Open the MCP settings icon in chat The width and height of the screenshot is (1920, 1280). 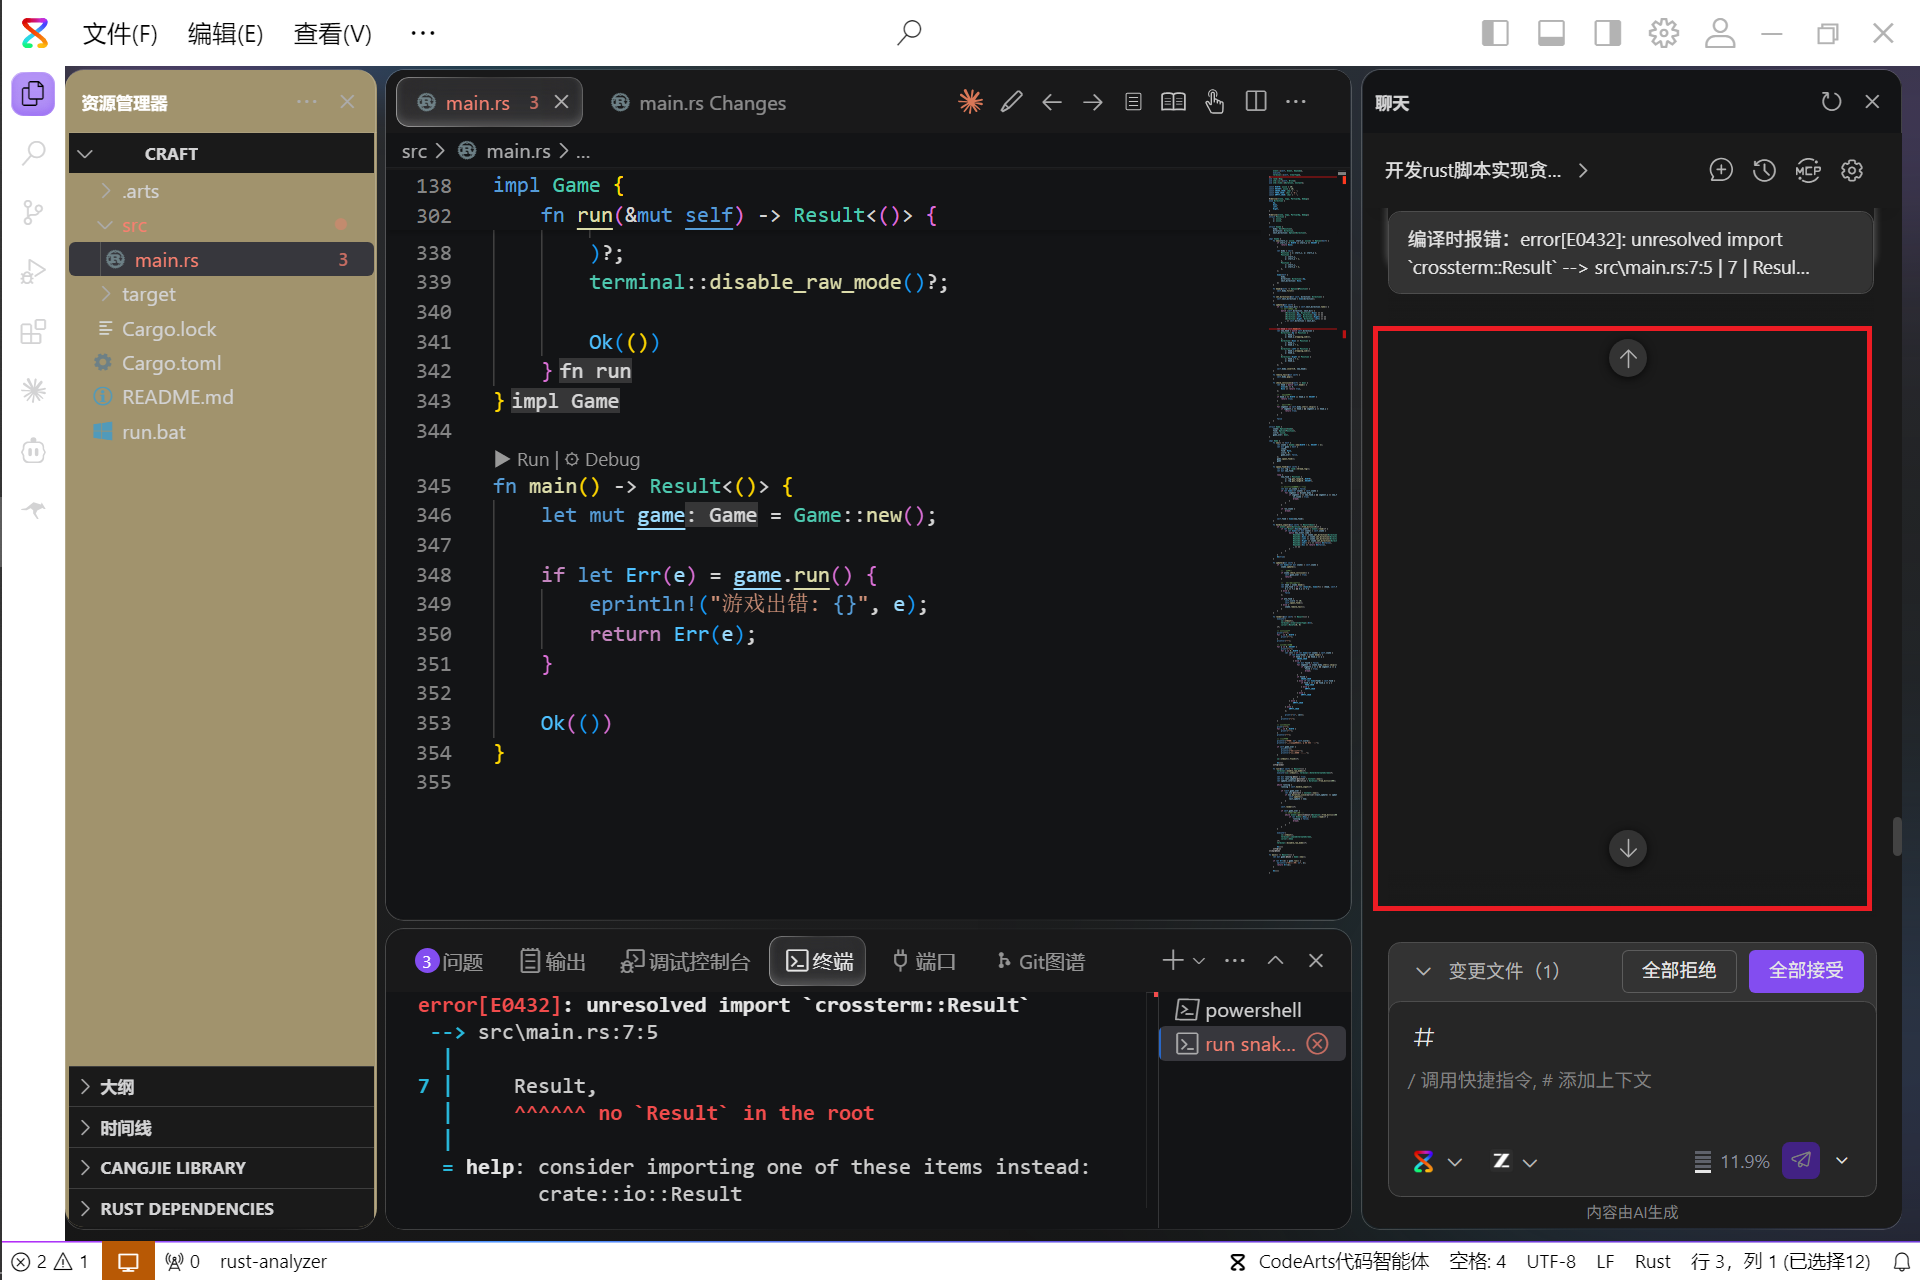click(1808, 170)
